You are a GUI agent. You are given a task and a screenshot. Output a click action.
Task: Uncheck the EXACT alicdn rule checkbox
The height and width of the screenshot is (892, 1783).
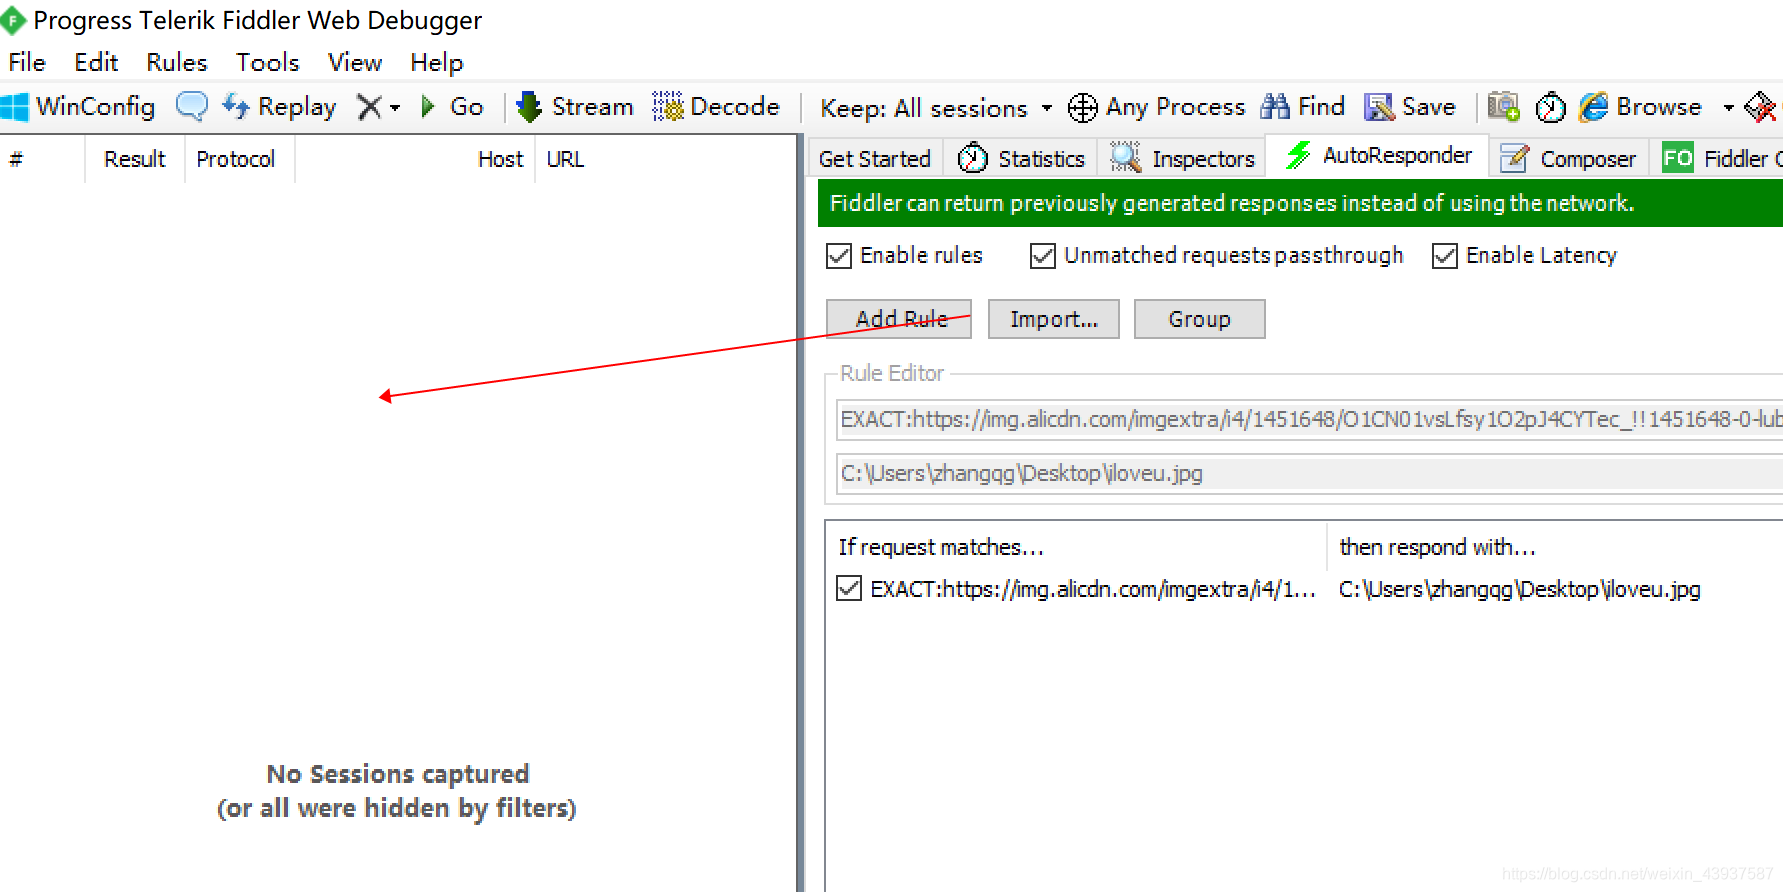pos(849,589)
